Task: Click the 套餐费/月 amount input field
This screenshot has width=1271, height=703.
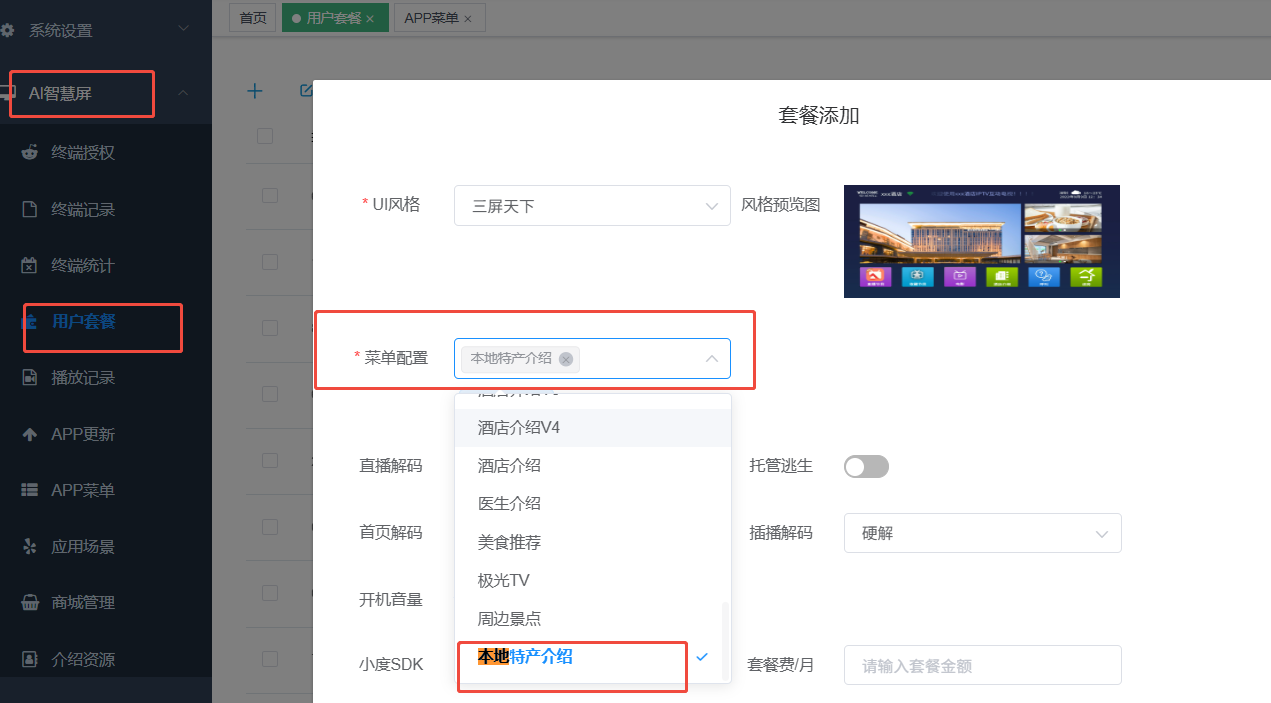Action: [x=982, y=665]
